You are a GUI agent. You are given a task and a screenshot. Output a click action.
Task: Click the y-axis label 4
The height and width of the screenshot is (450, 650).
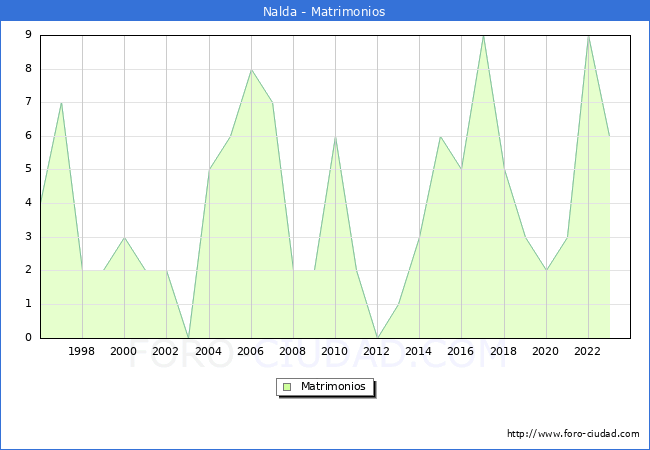point(28,203)
